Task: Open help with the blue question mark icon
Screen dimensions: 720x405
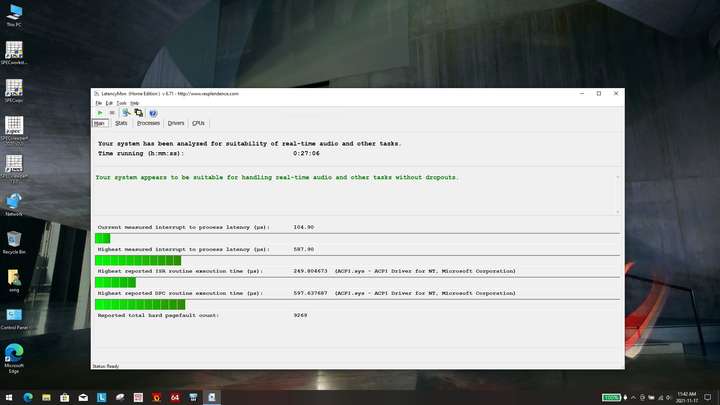Action: [153, 113]
